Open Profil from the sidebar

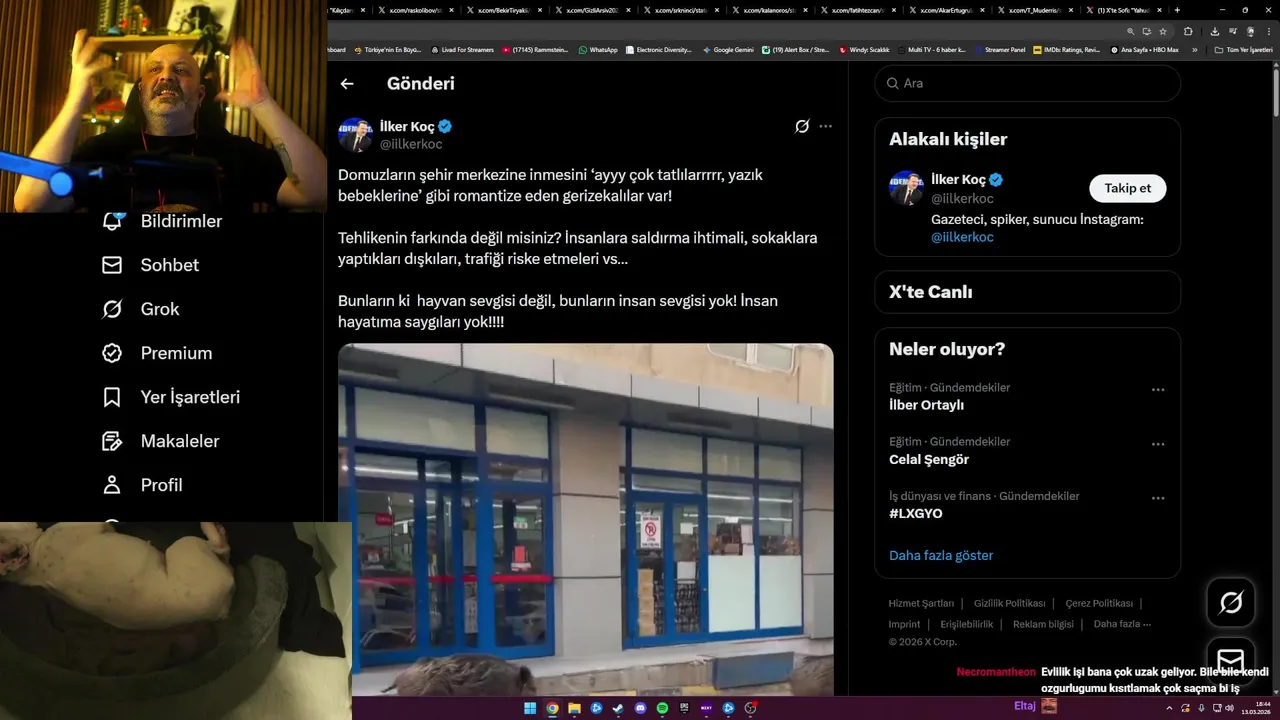pos(142,485)
